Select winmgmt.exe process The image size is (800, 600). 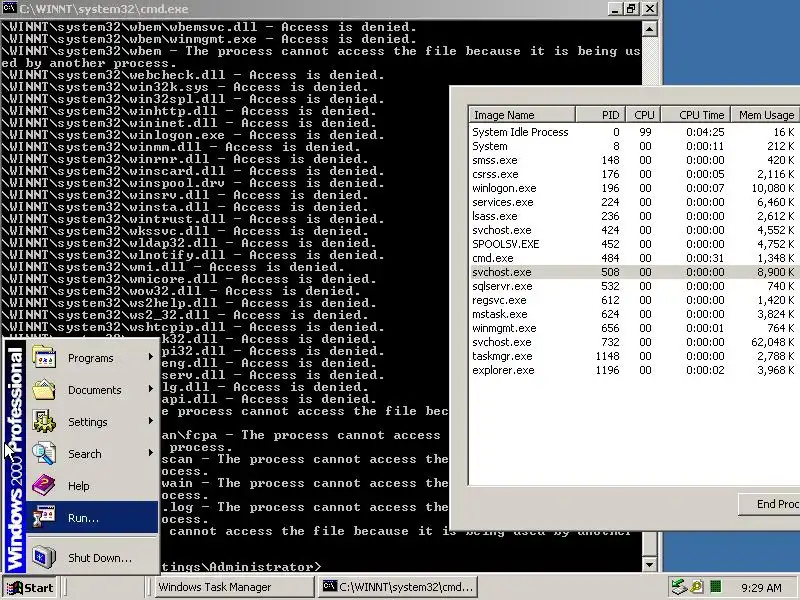(x=634, y=328)
